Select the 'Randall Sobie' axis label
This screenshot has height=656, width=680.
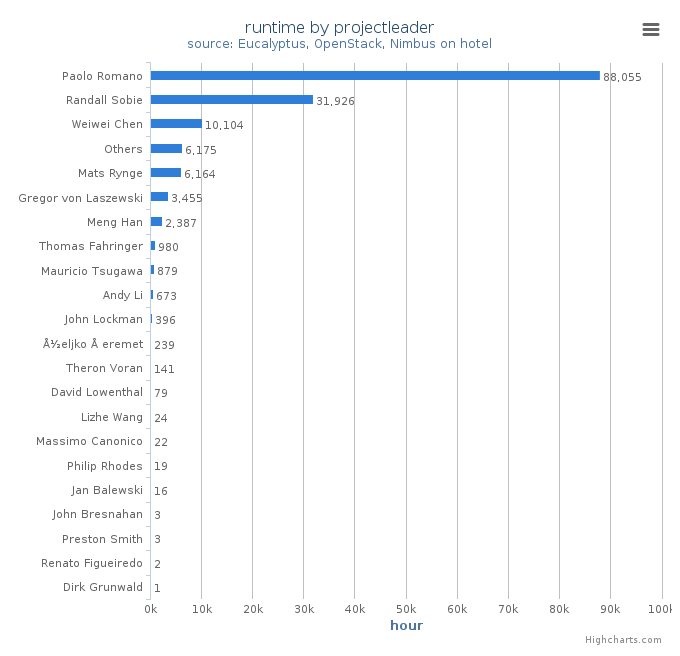pos(104,100)
